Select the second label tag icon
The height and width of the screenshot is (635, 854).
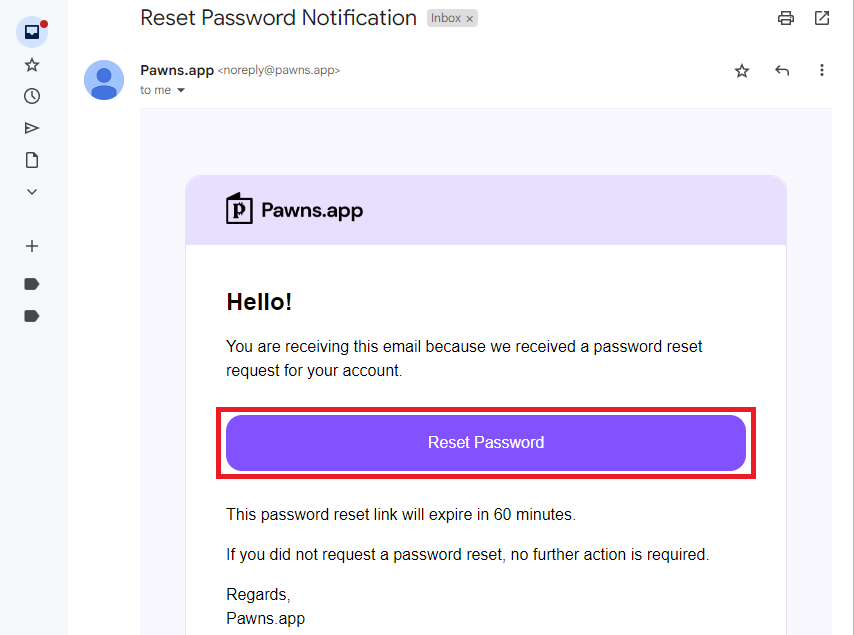click(x=32, y=316)
